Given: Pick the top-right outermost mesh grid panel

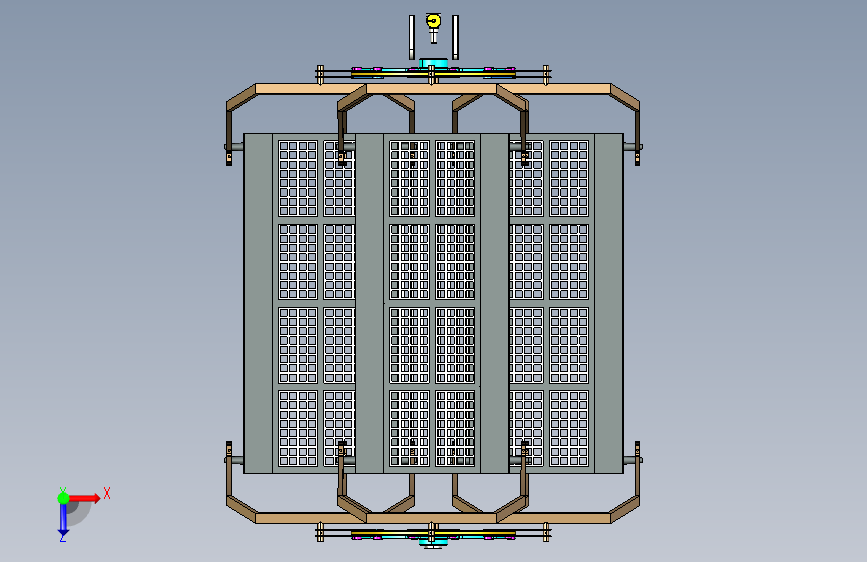Looking at the screenshot, I should pyautogui.click(x=569, y=178).
